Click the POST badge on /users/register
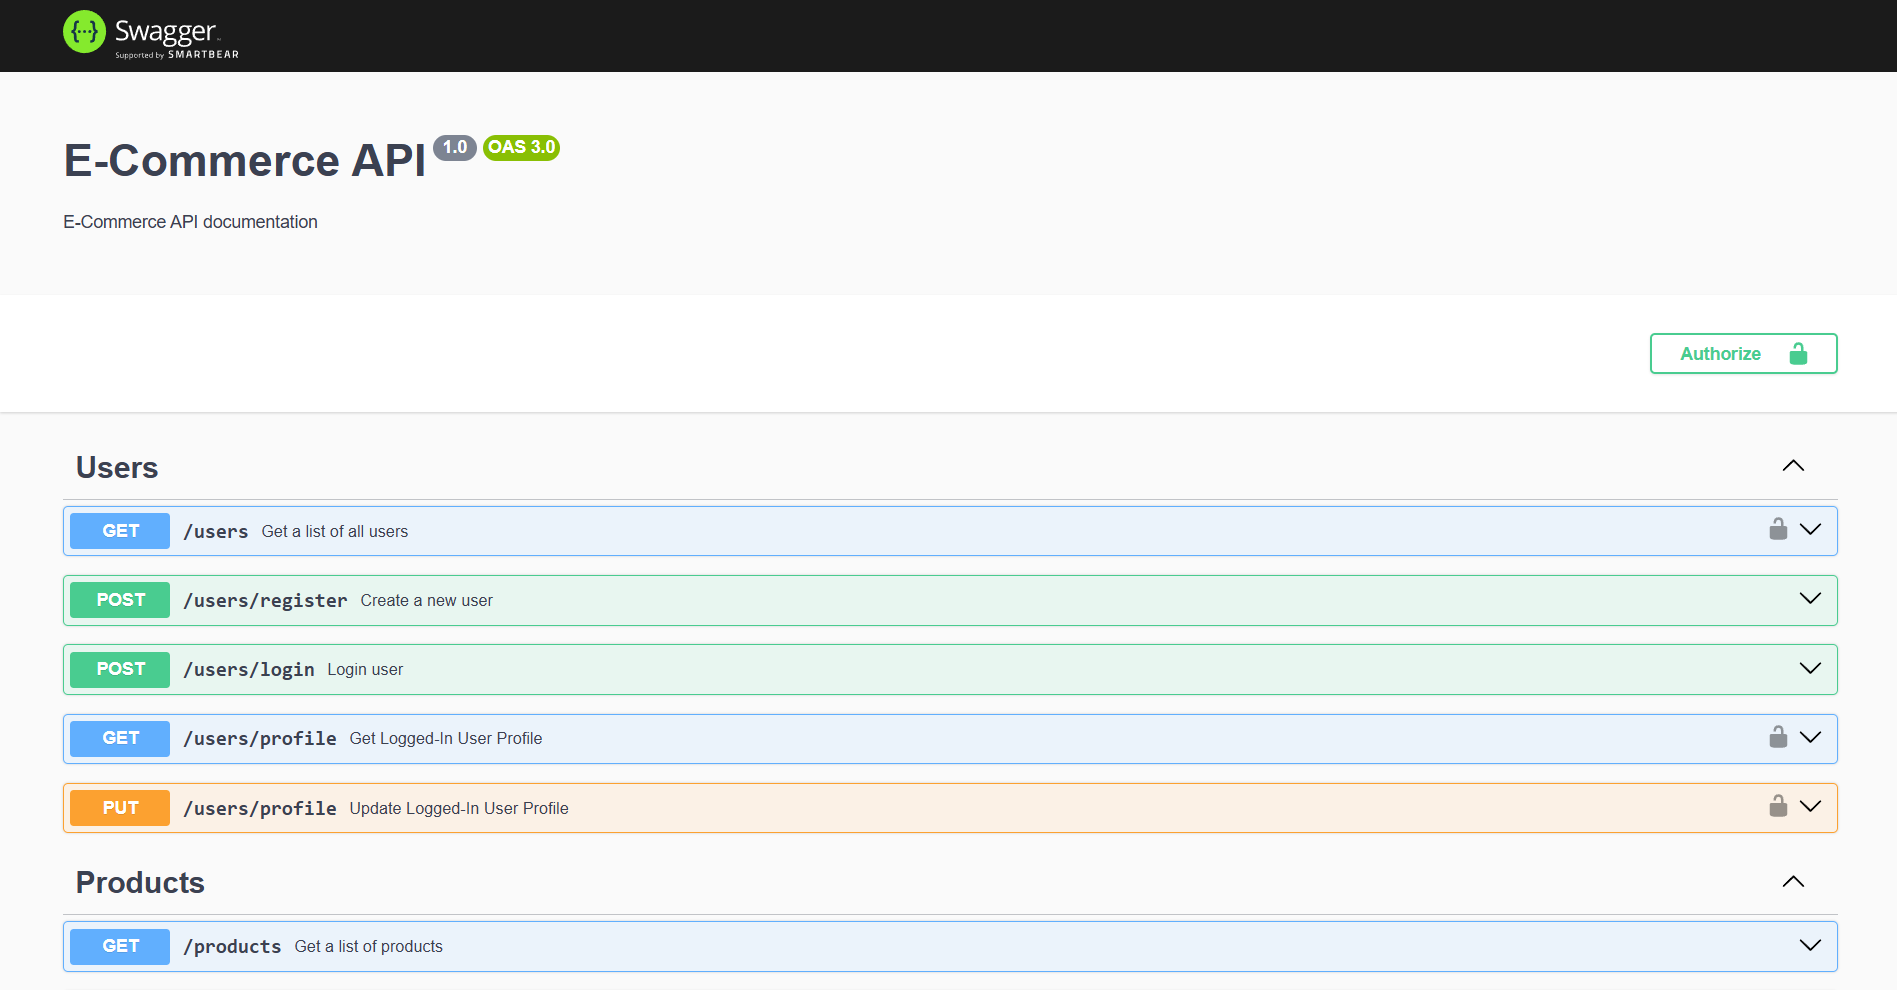This screenshot has height=990, width=1897. point(119,599)
